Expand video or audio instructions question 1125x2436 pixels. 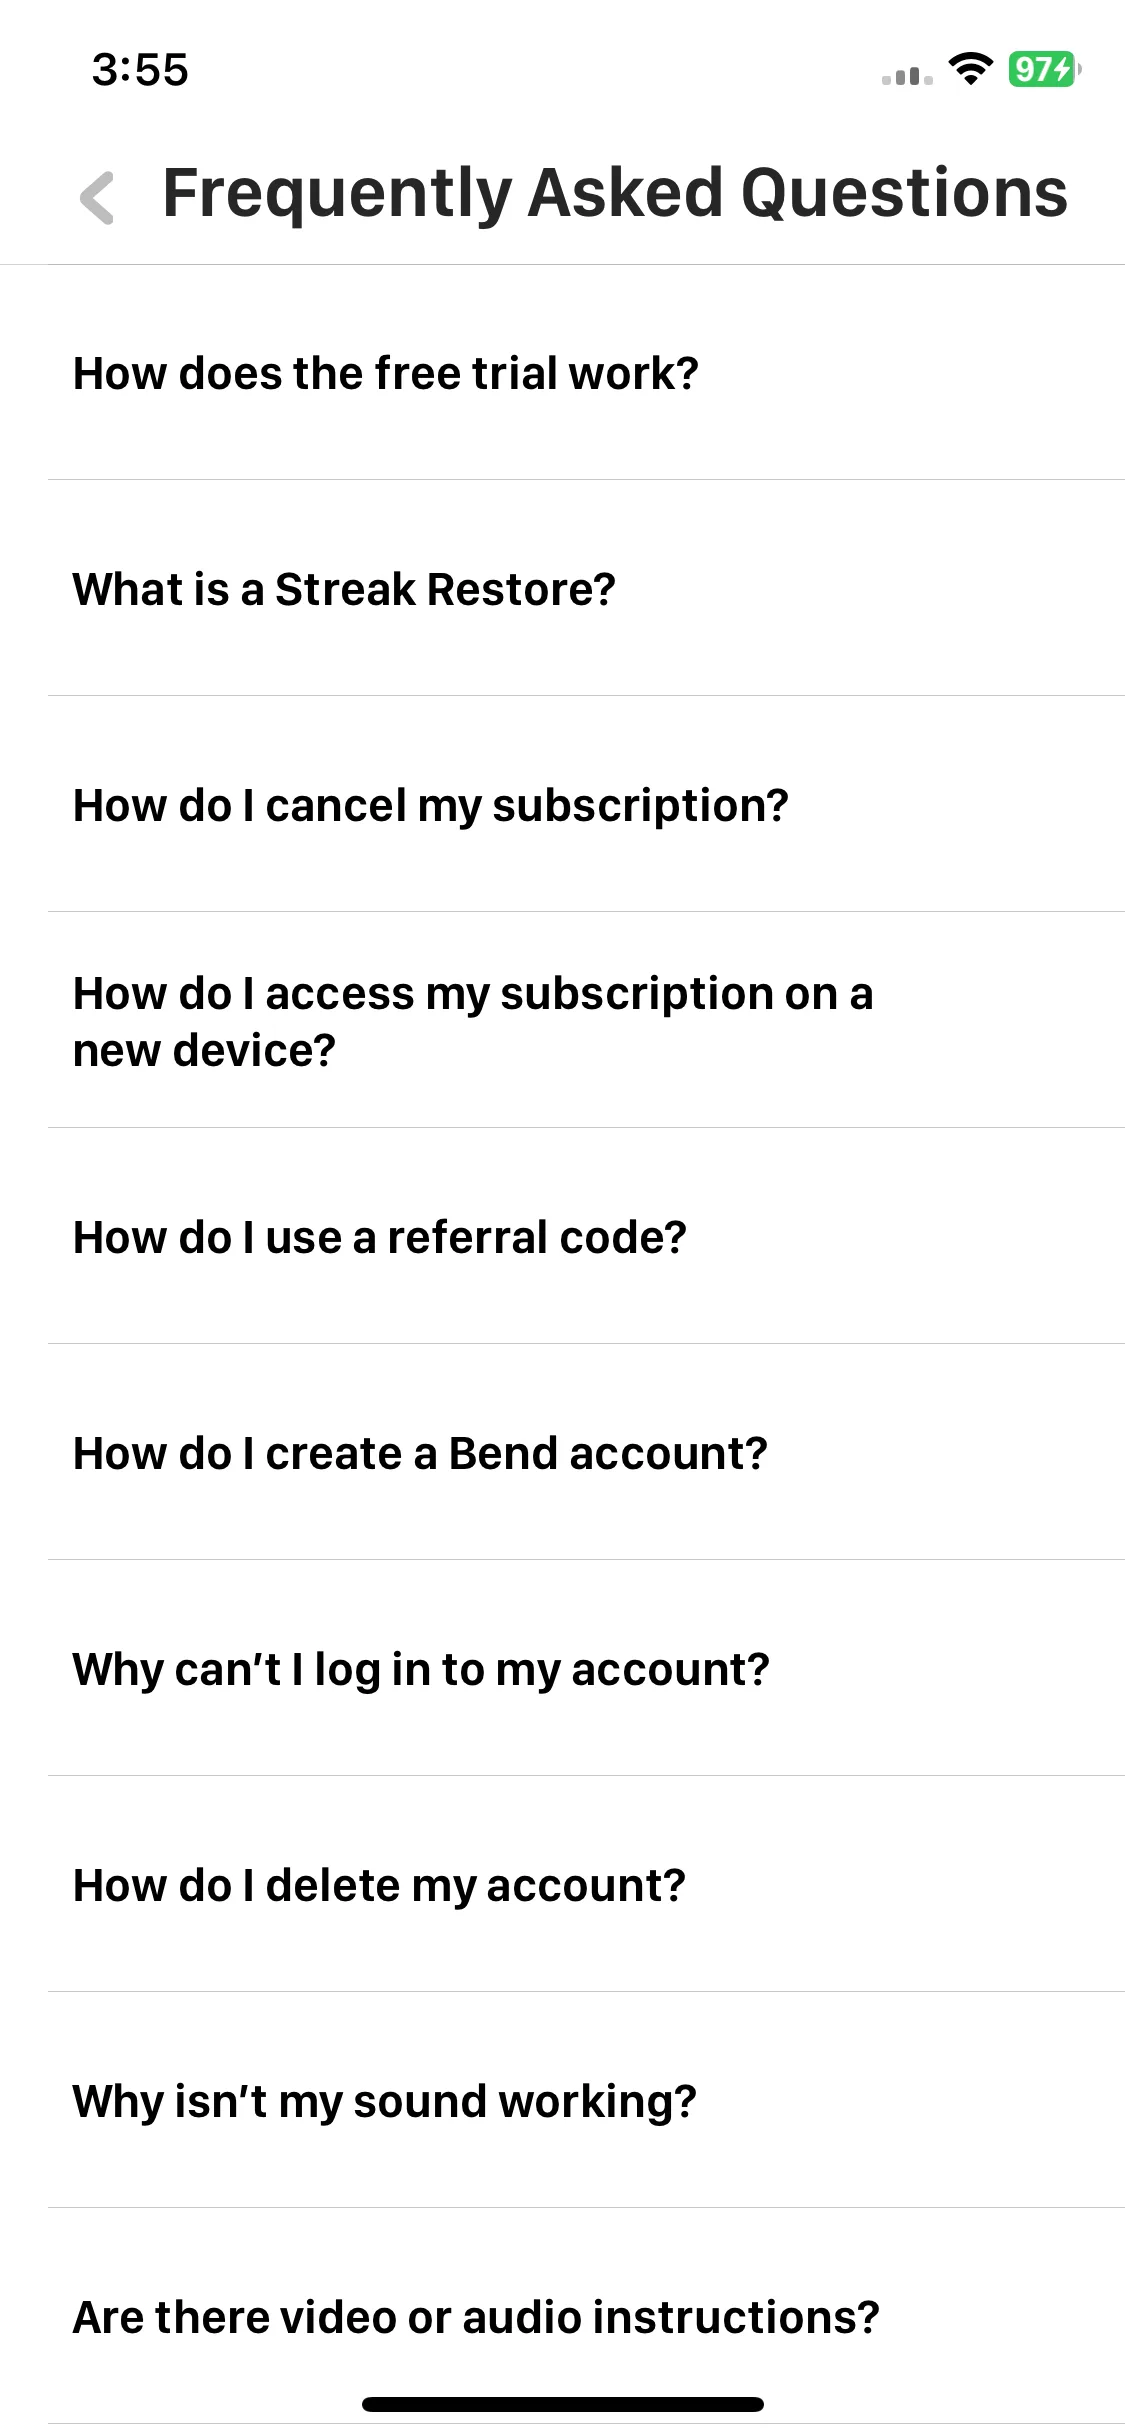click(476, 2318)
